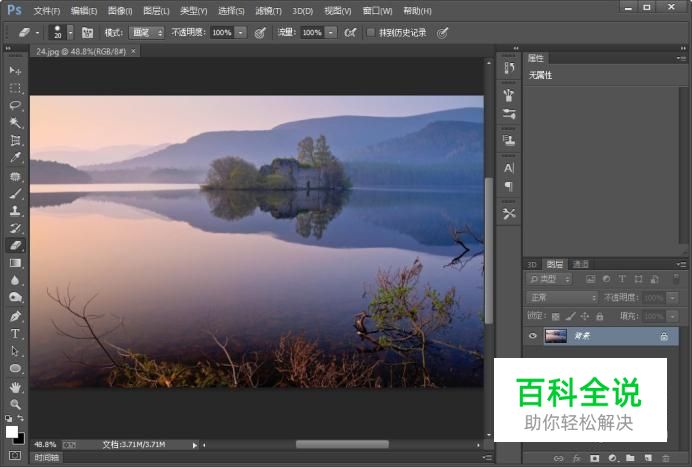Swap foreground and background colors
This screenshot has height=467, width=692.
point(21,418)
